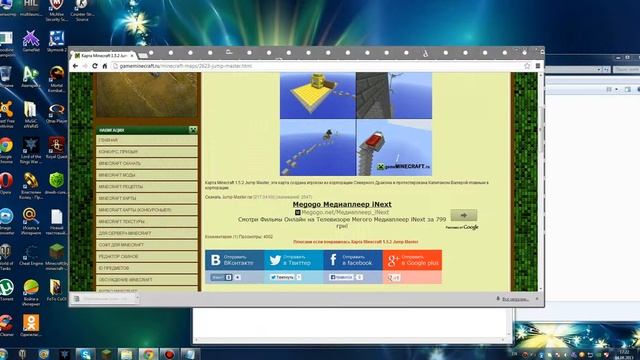640x360 pixels.
Task: Open the CCleaner desktop shortcut
Action: click(x=7, y=325)
